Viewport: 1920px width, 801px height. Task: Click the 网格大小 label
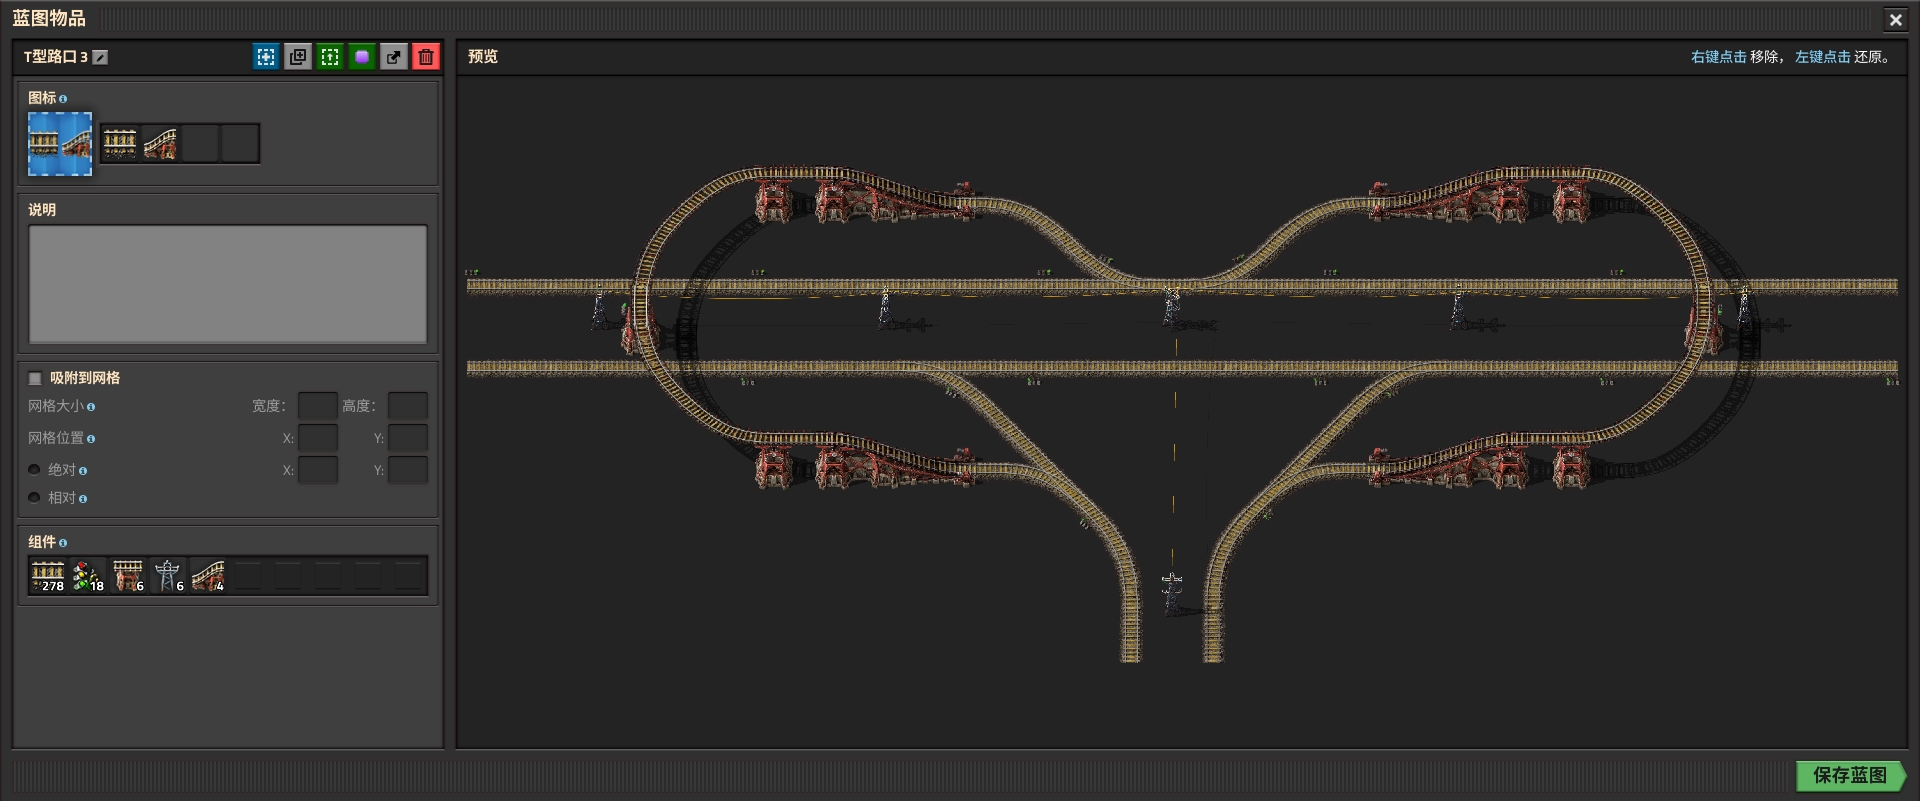click(56, 406)
